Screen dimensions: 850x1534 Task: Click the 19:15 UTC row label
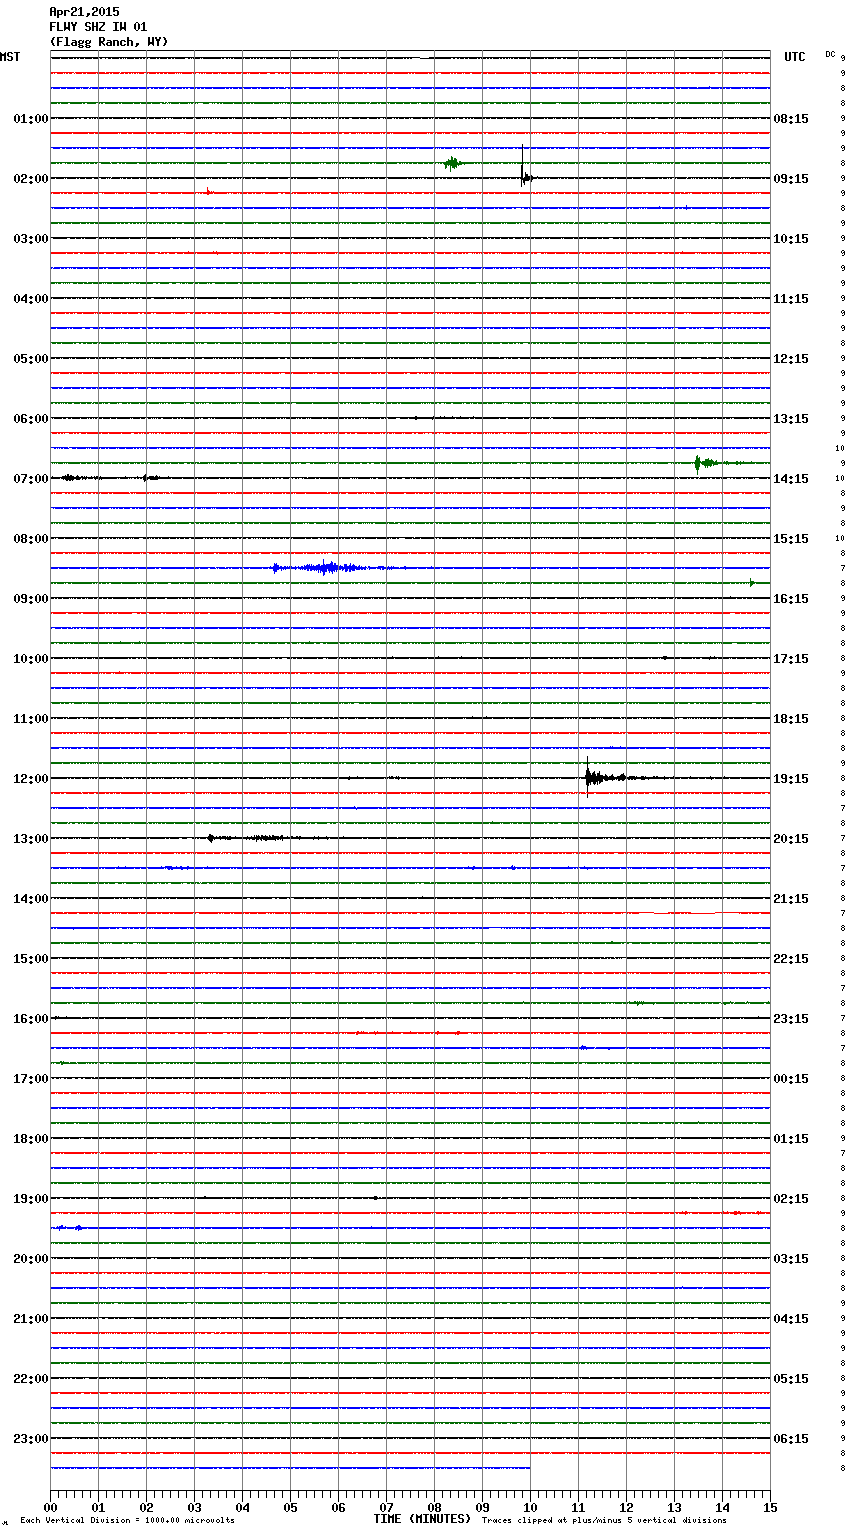791,779
